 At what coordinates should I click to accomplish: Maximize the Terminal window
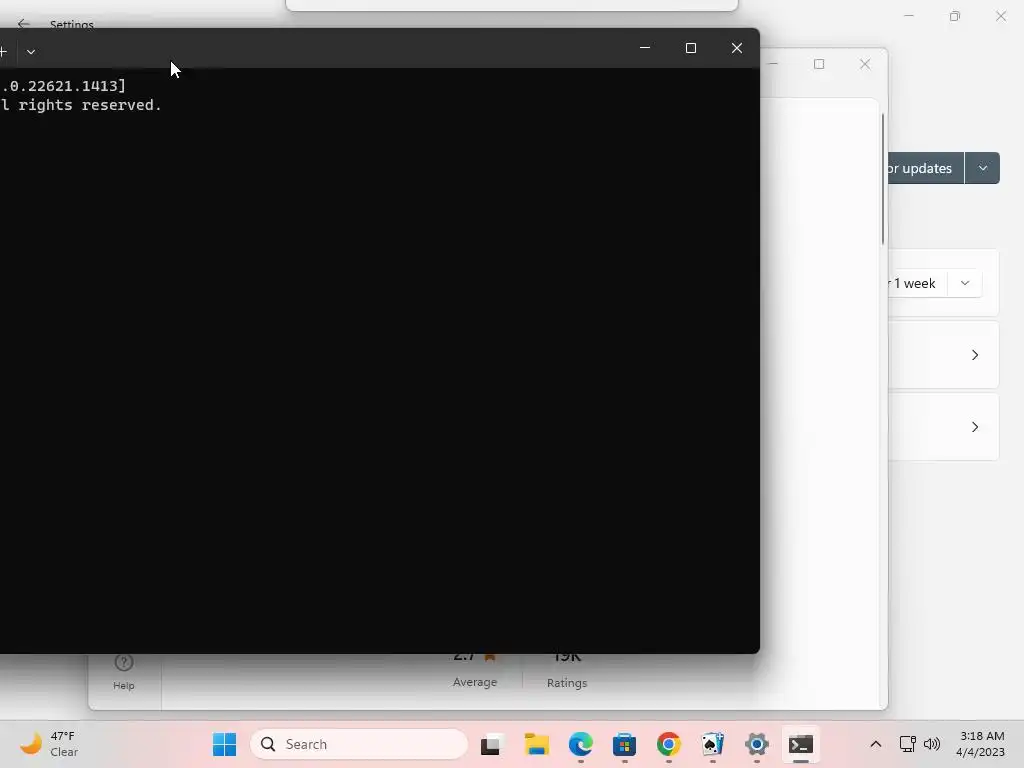click(691, 48)
